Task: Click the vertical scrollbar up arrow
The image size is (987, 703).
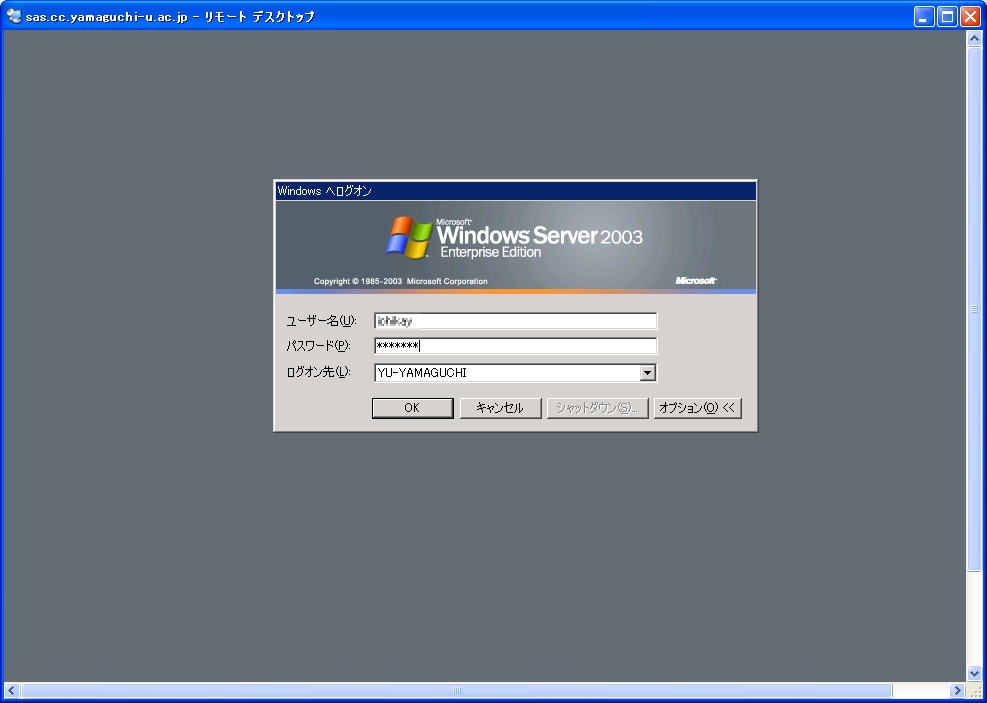Action: (x=974, y=38)
